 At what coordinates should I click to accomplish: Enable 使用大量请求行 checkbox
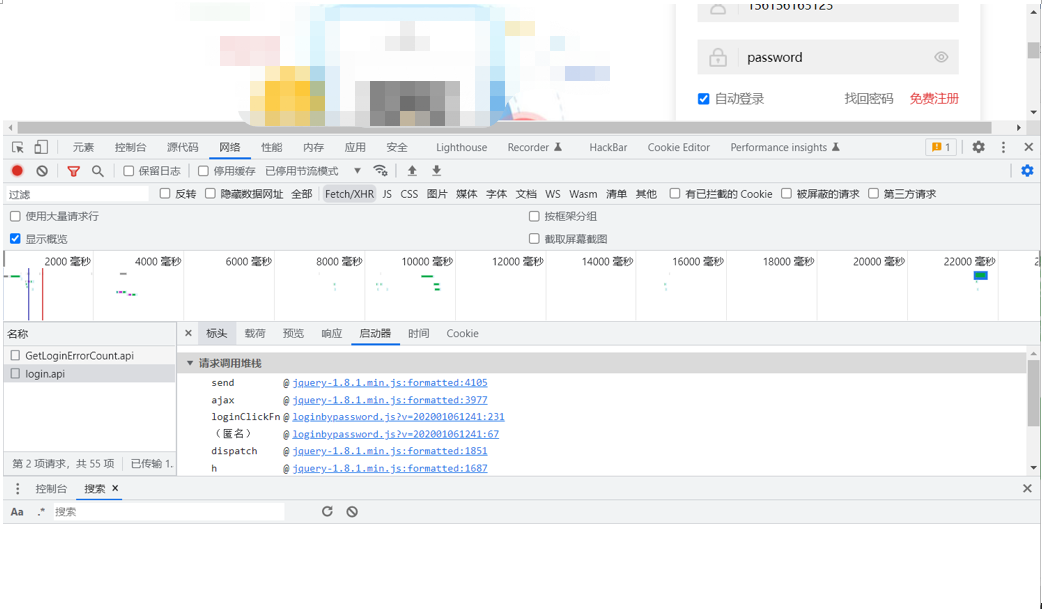pos(15,216)
